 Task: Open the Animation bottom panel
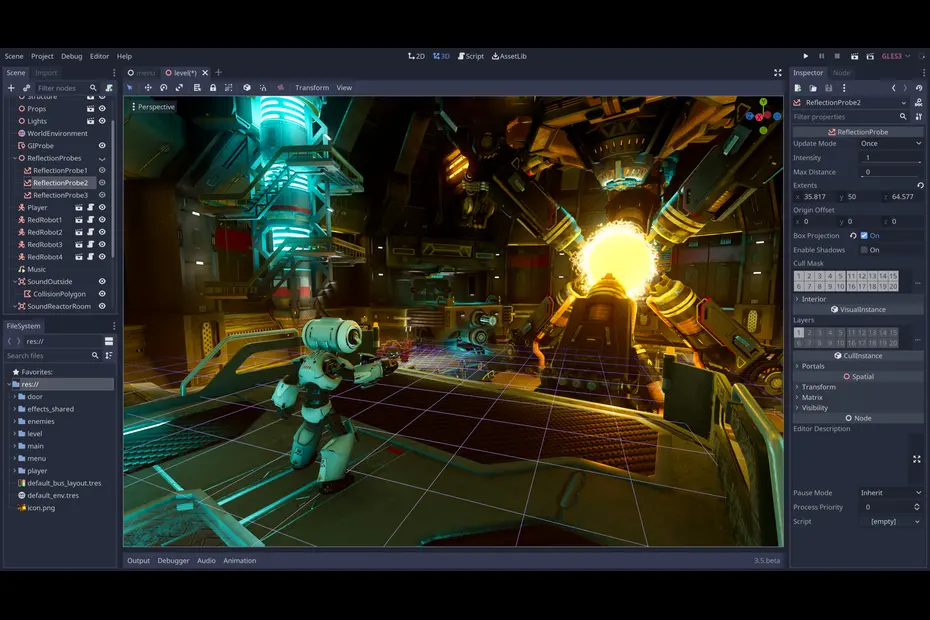pyautogui.click(x=240, y=560)
